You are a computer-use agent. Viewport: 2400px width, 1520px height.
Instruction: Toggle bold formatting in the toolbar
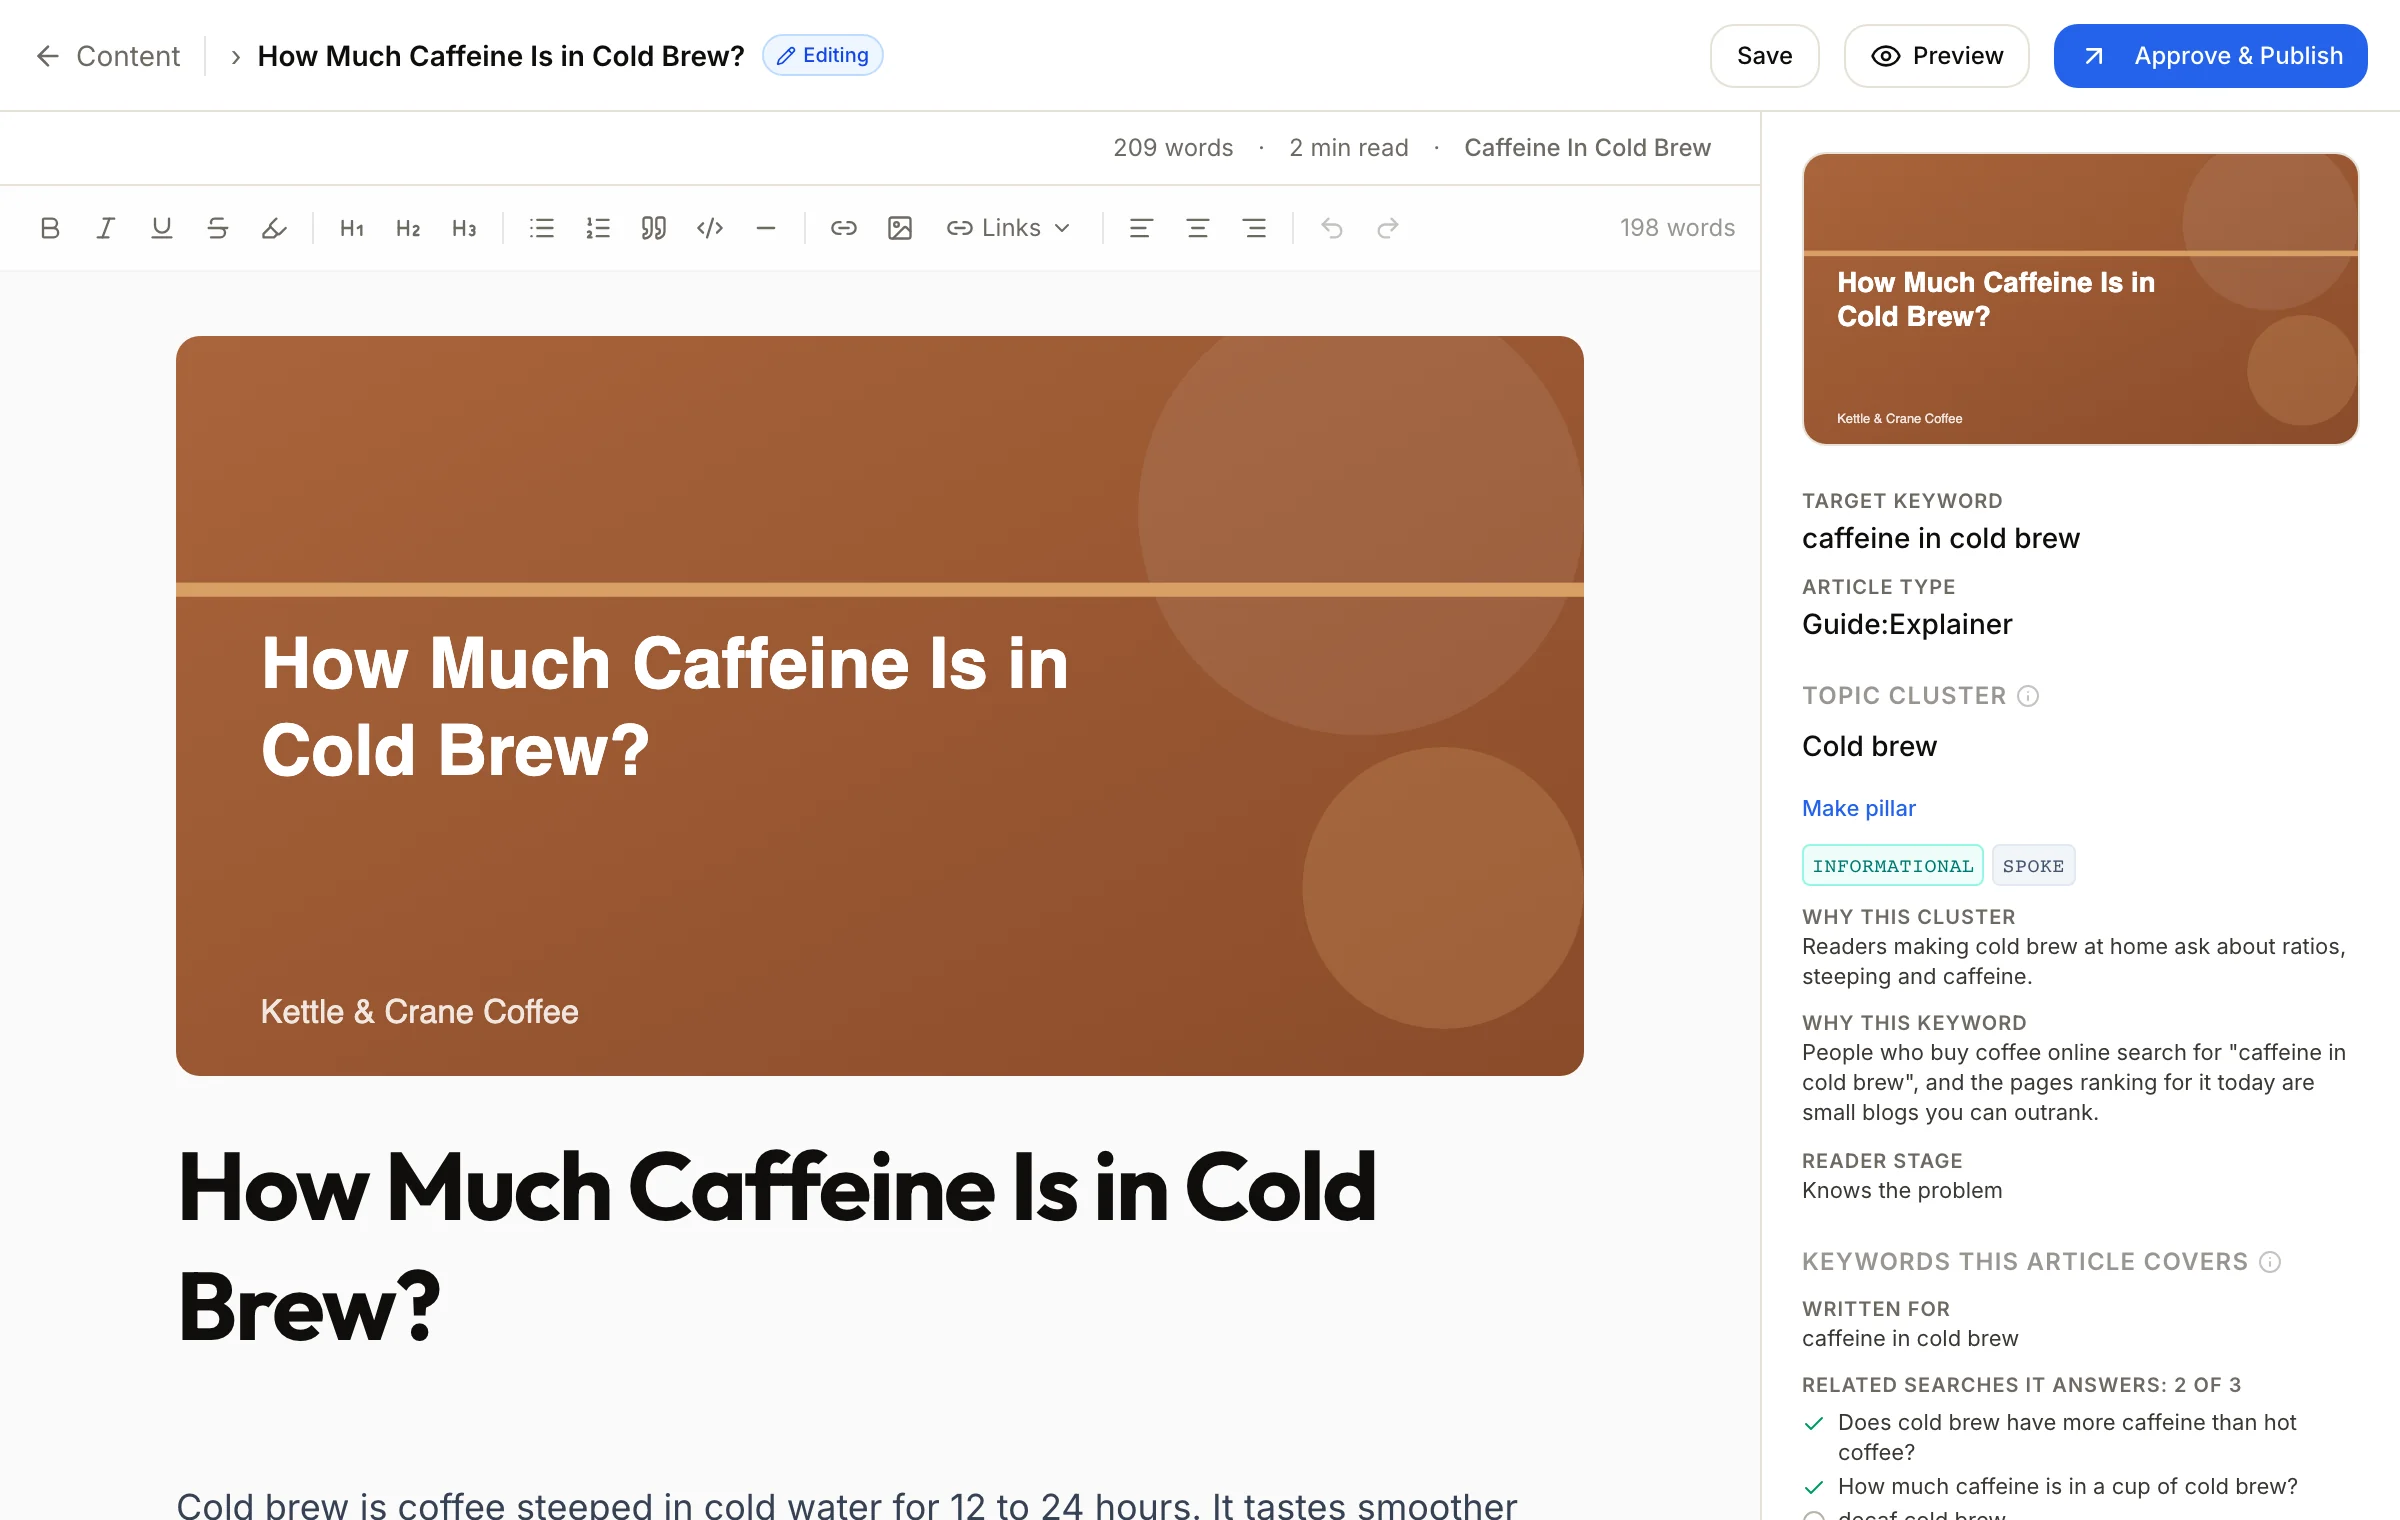tap(50, 228)
